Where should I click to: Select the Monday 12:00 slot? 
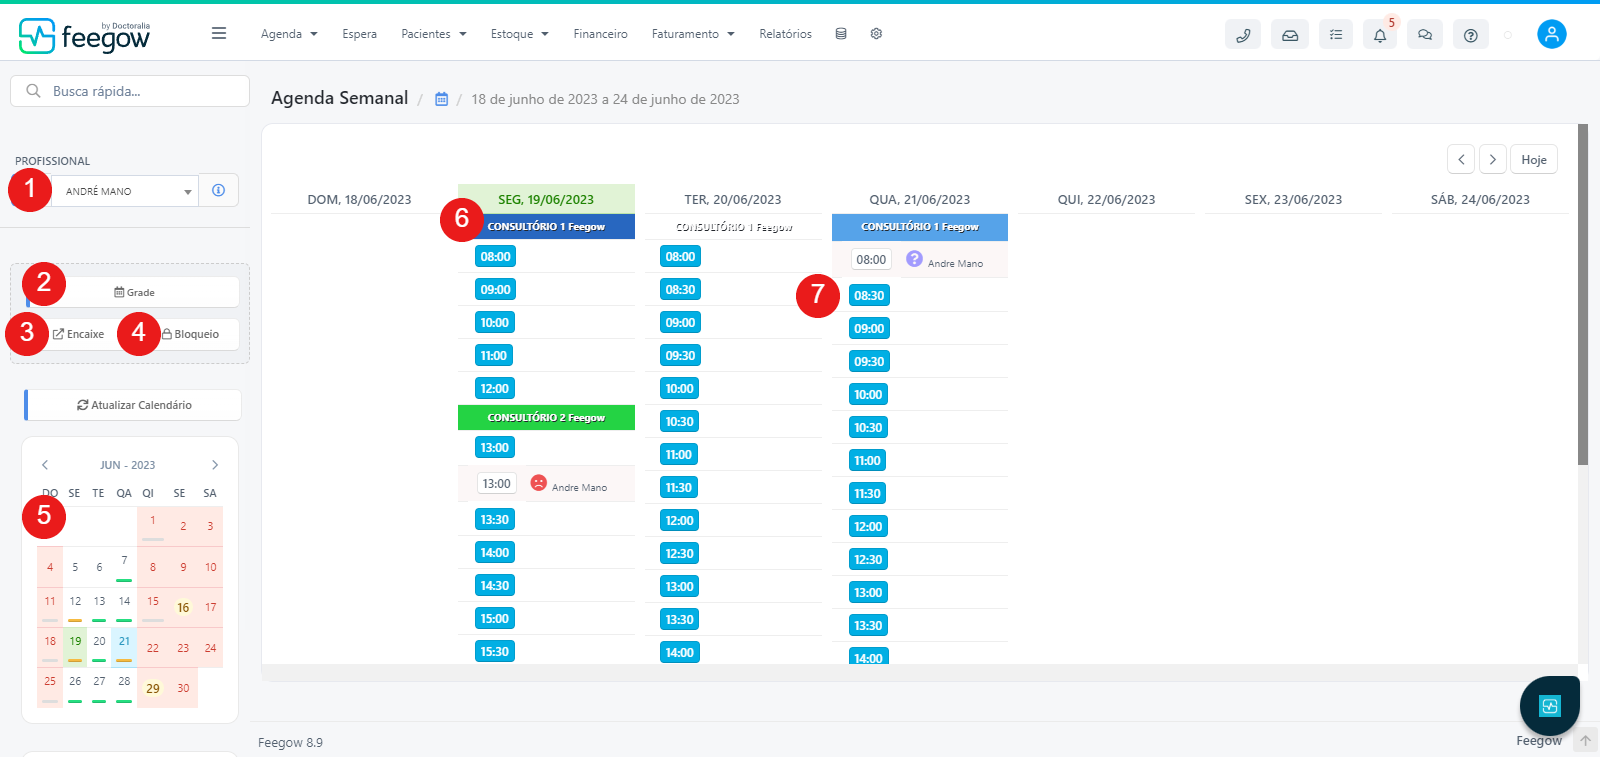coord(494,389)
